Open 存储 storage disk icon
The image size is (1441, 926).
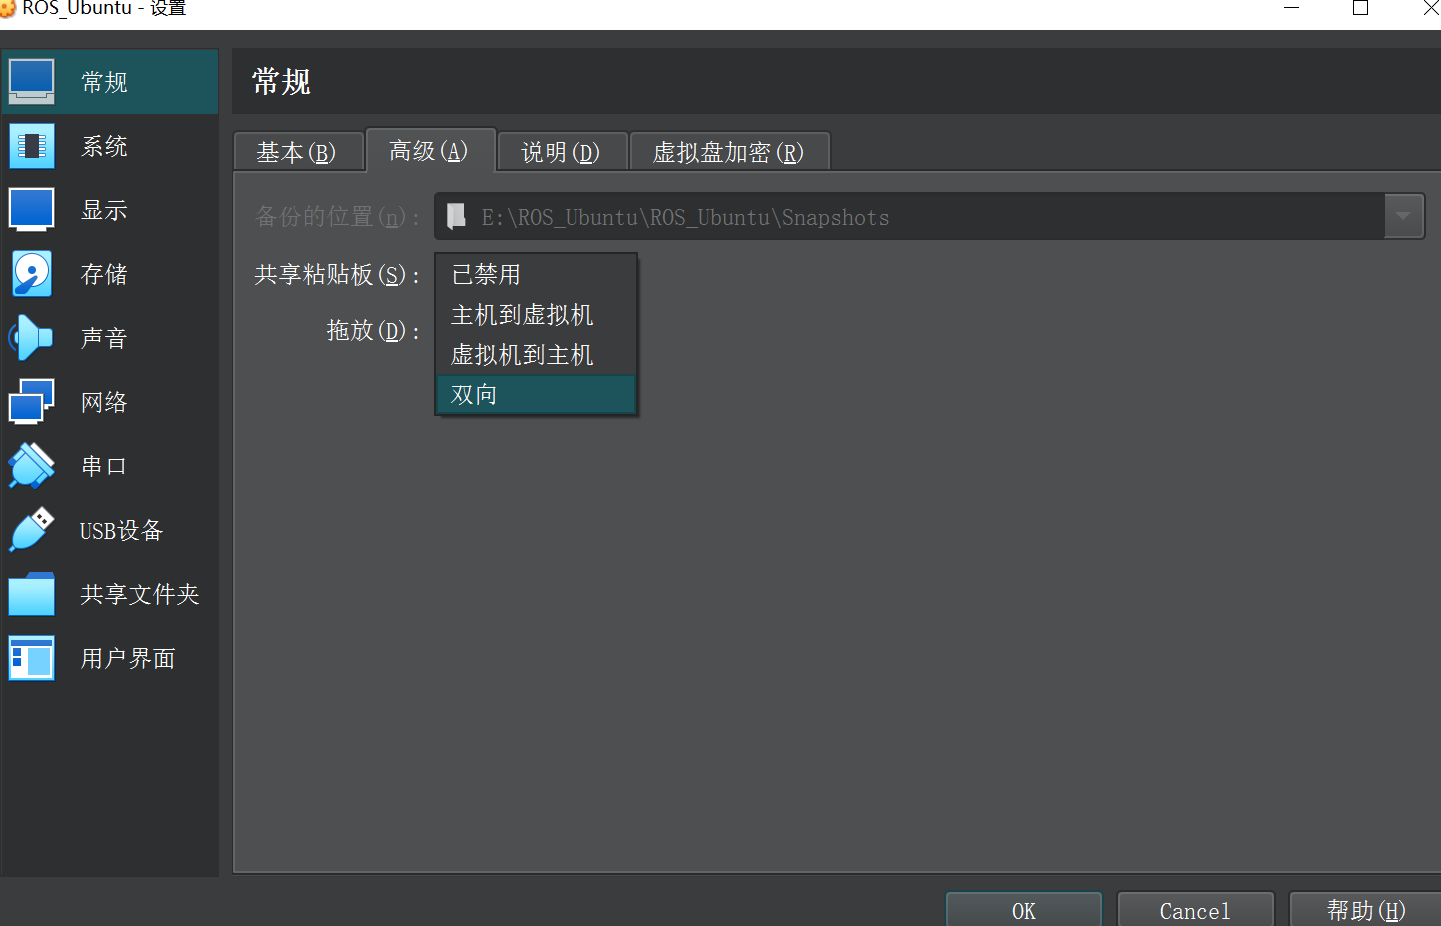32,274
